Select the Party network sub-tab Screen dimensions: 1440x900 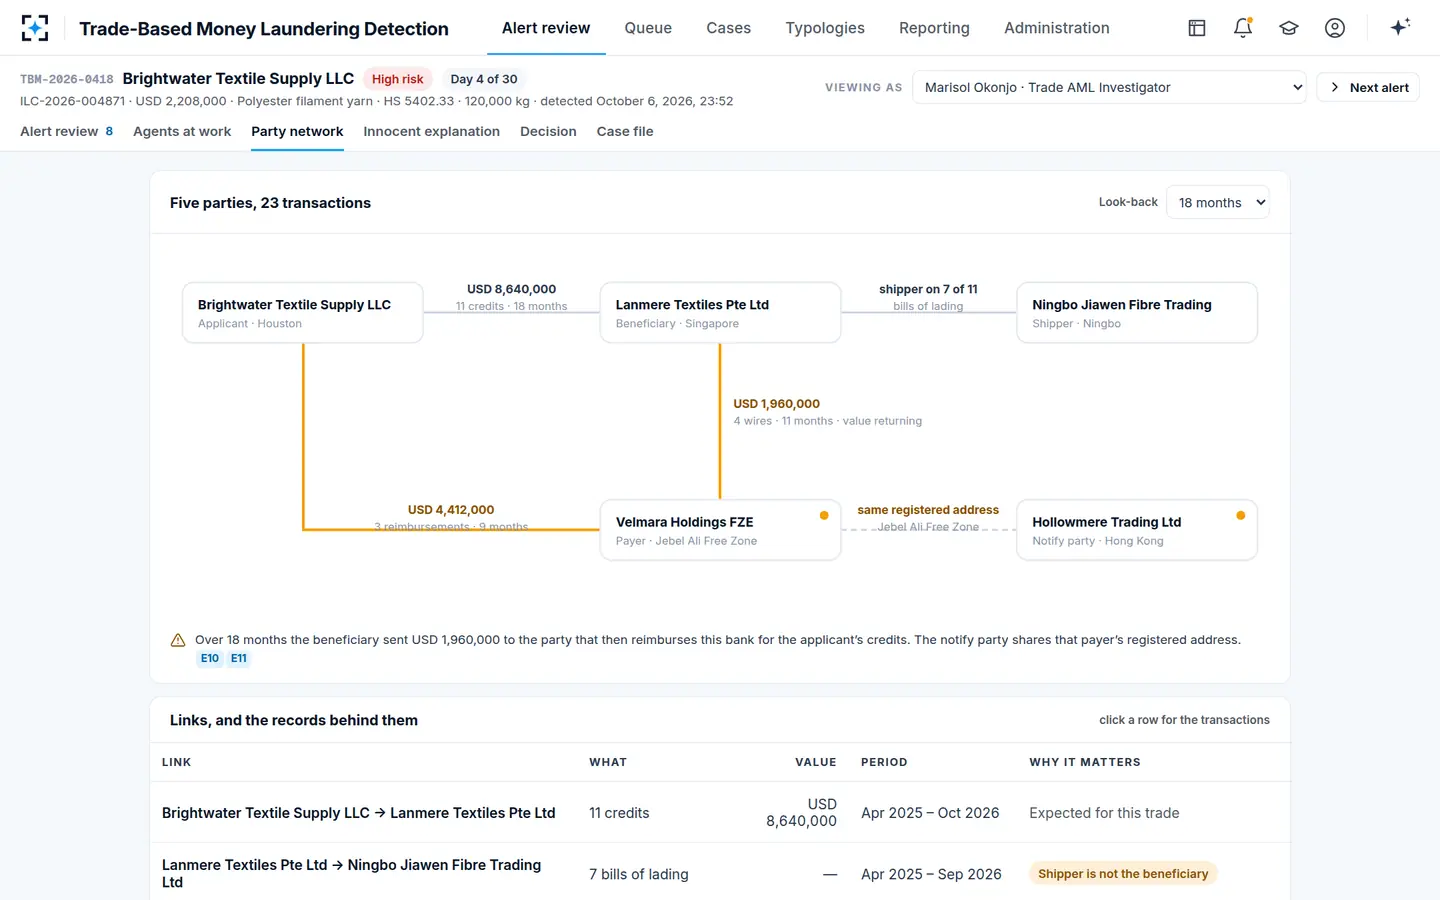coord(297,131)
